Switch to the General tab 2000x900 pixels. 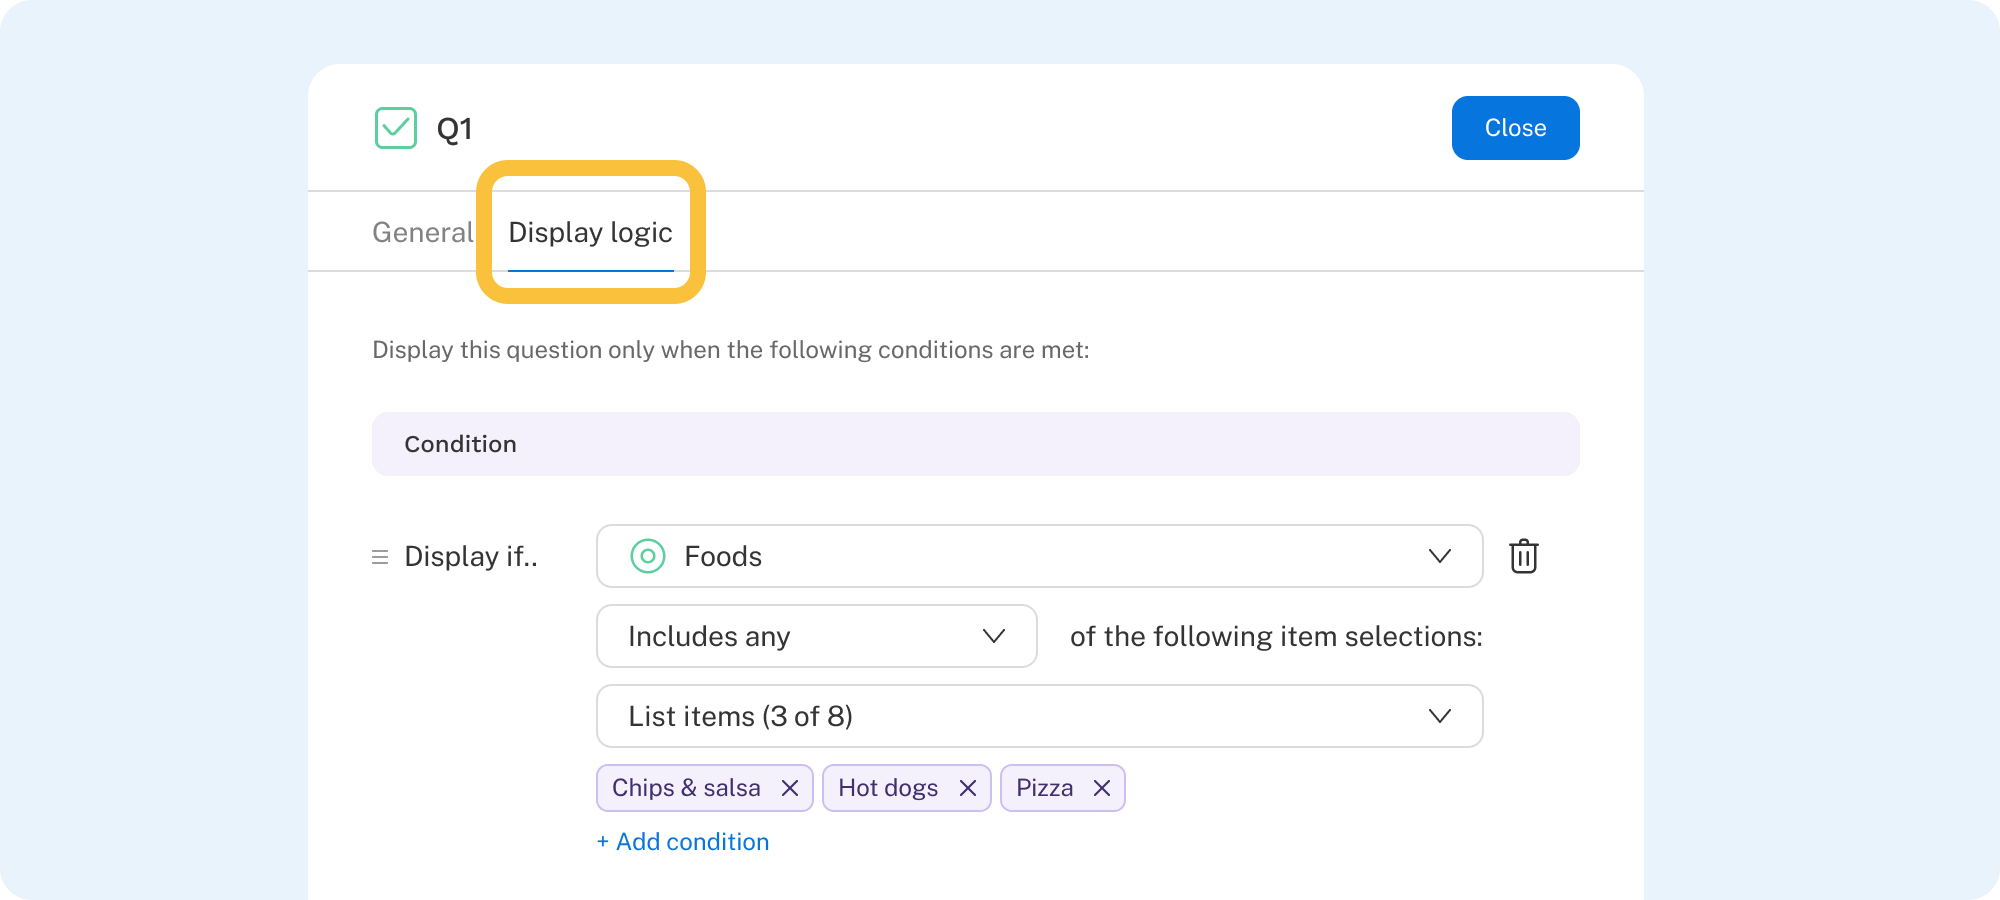(x=422, y=232)
